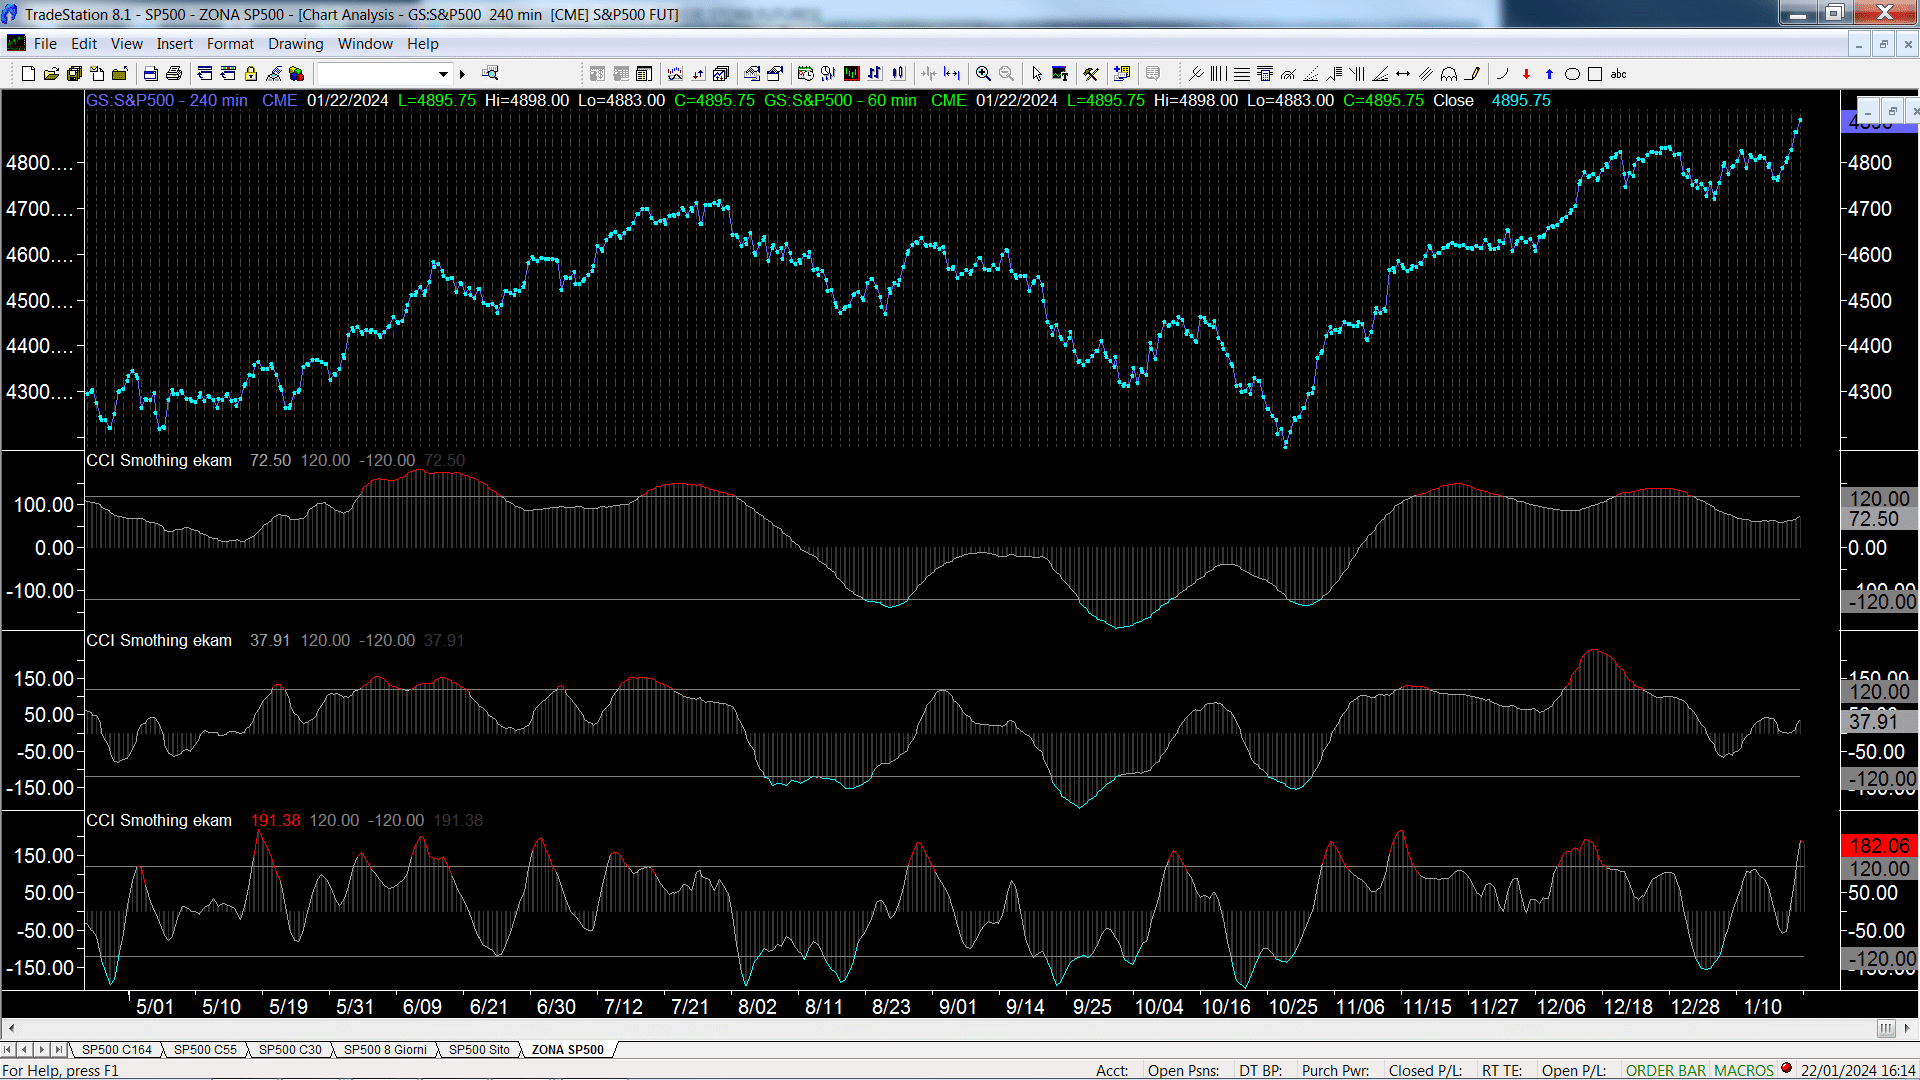
Task: Click the 22/01/2024 16:14 clock
Action: (x=1858, y=1071)
